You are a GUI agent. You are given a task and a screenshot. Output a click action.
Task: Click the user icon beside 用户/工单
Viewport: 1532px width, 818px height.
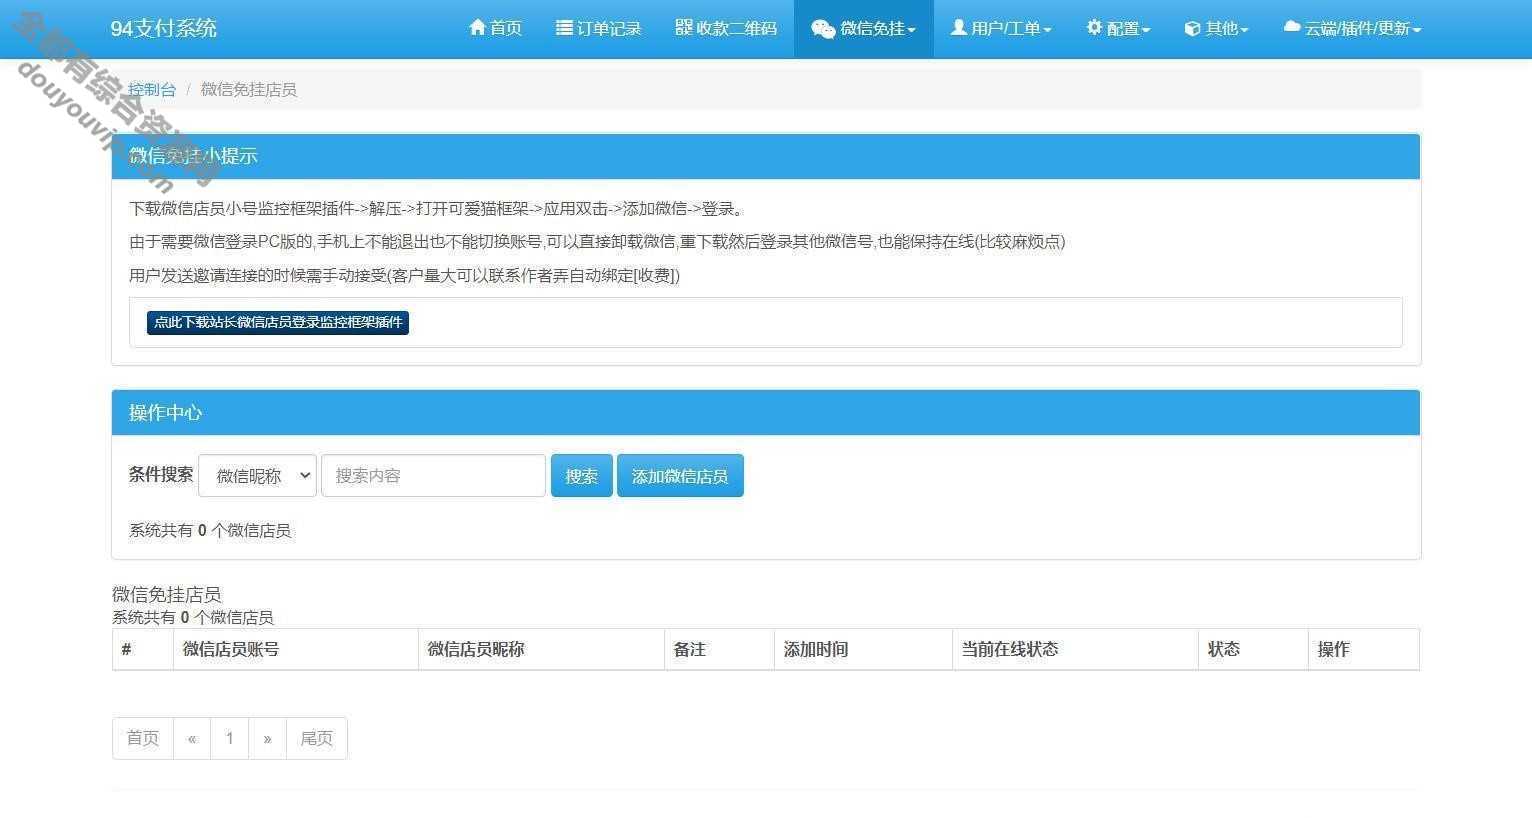point(958,28)
